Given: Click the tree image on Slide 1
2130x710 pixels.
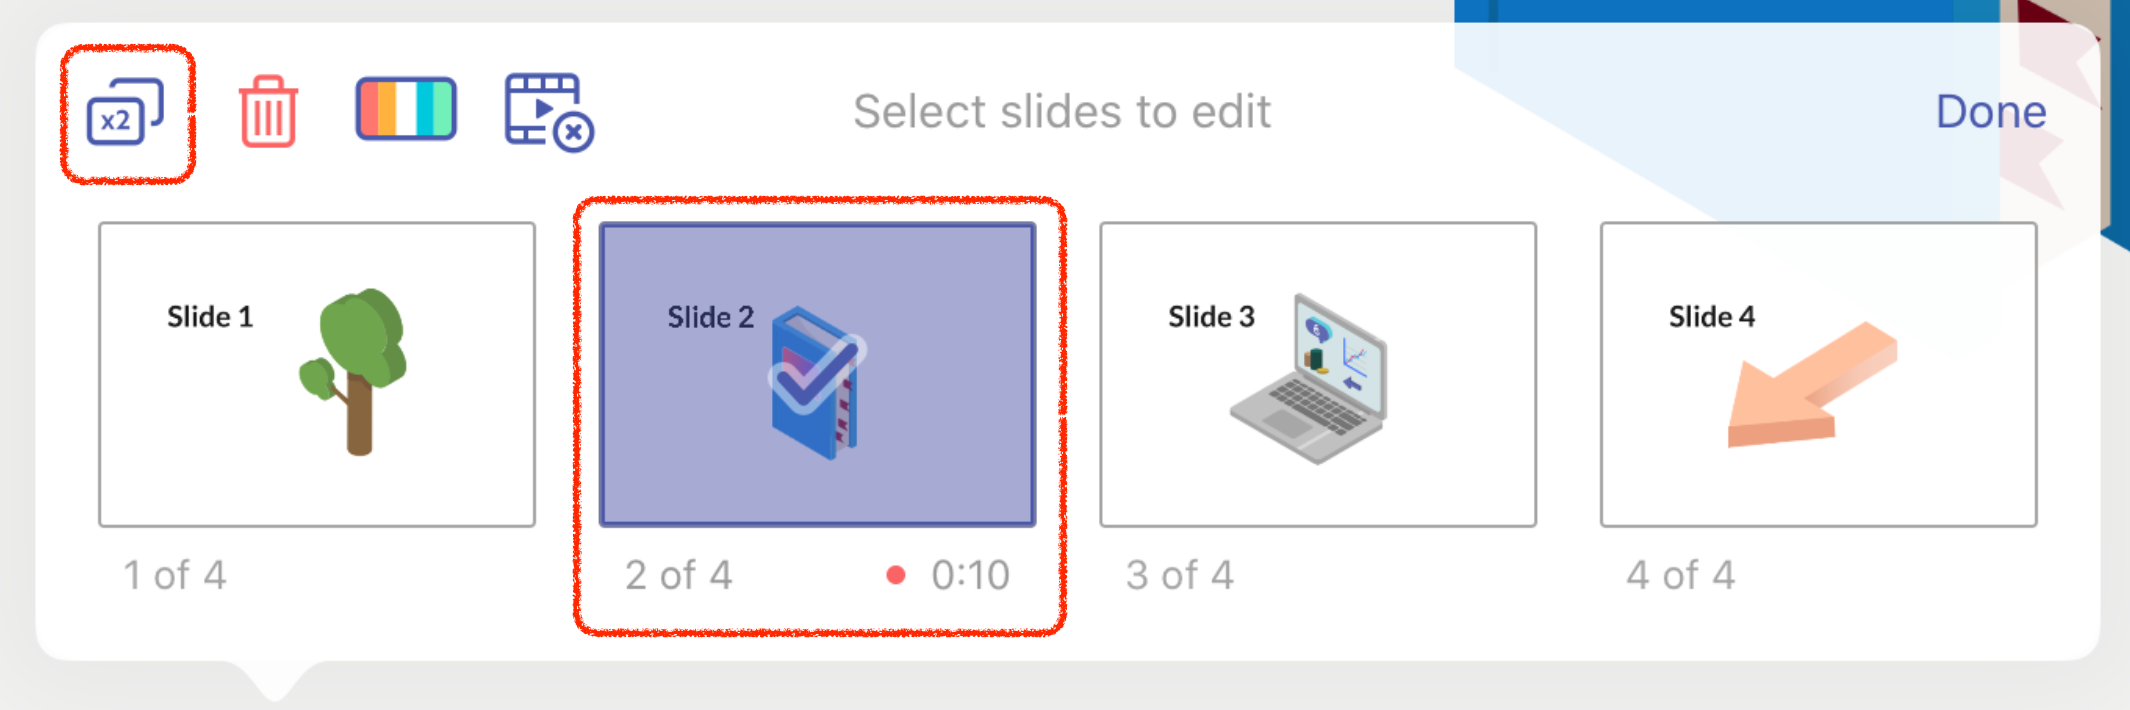Looking at the screenshot, I should [354, 372].
